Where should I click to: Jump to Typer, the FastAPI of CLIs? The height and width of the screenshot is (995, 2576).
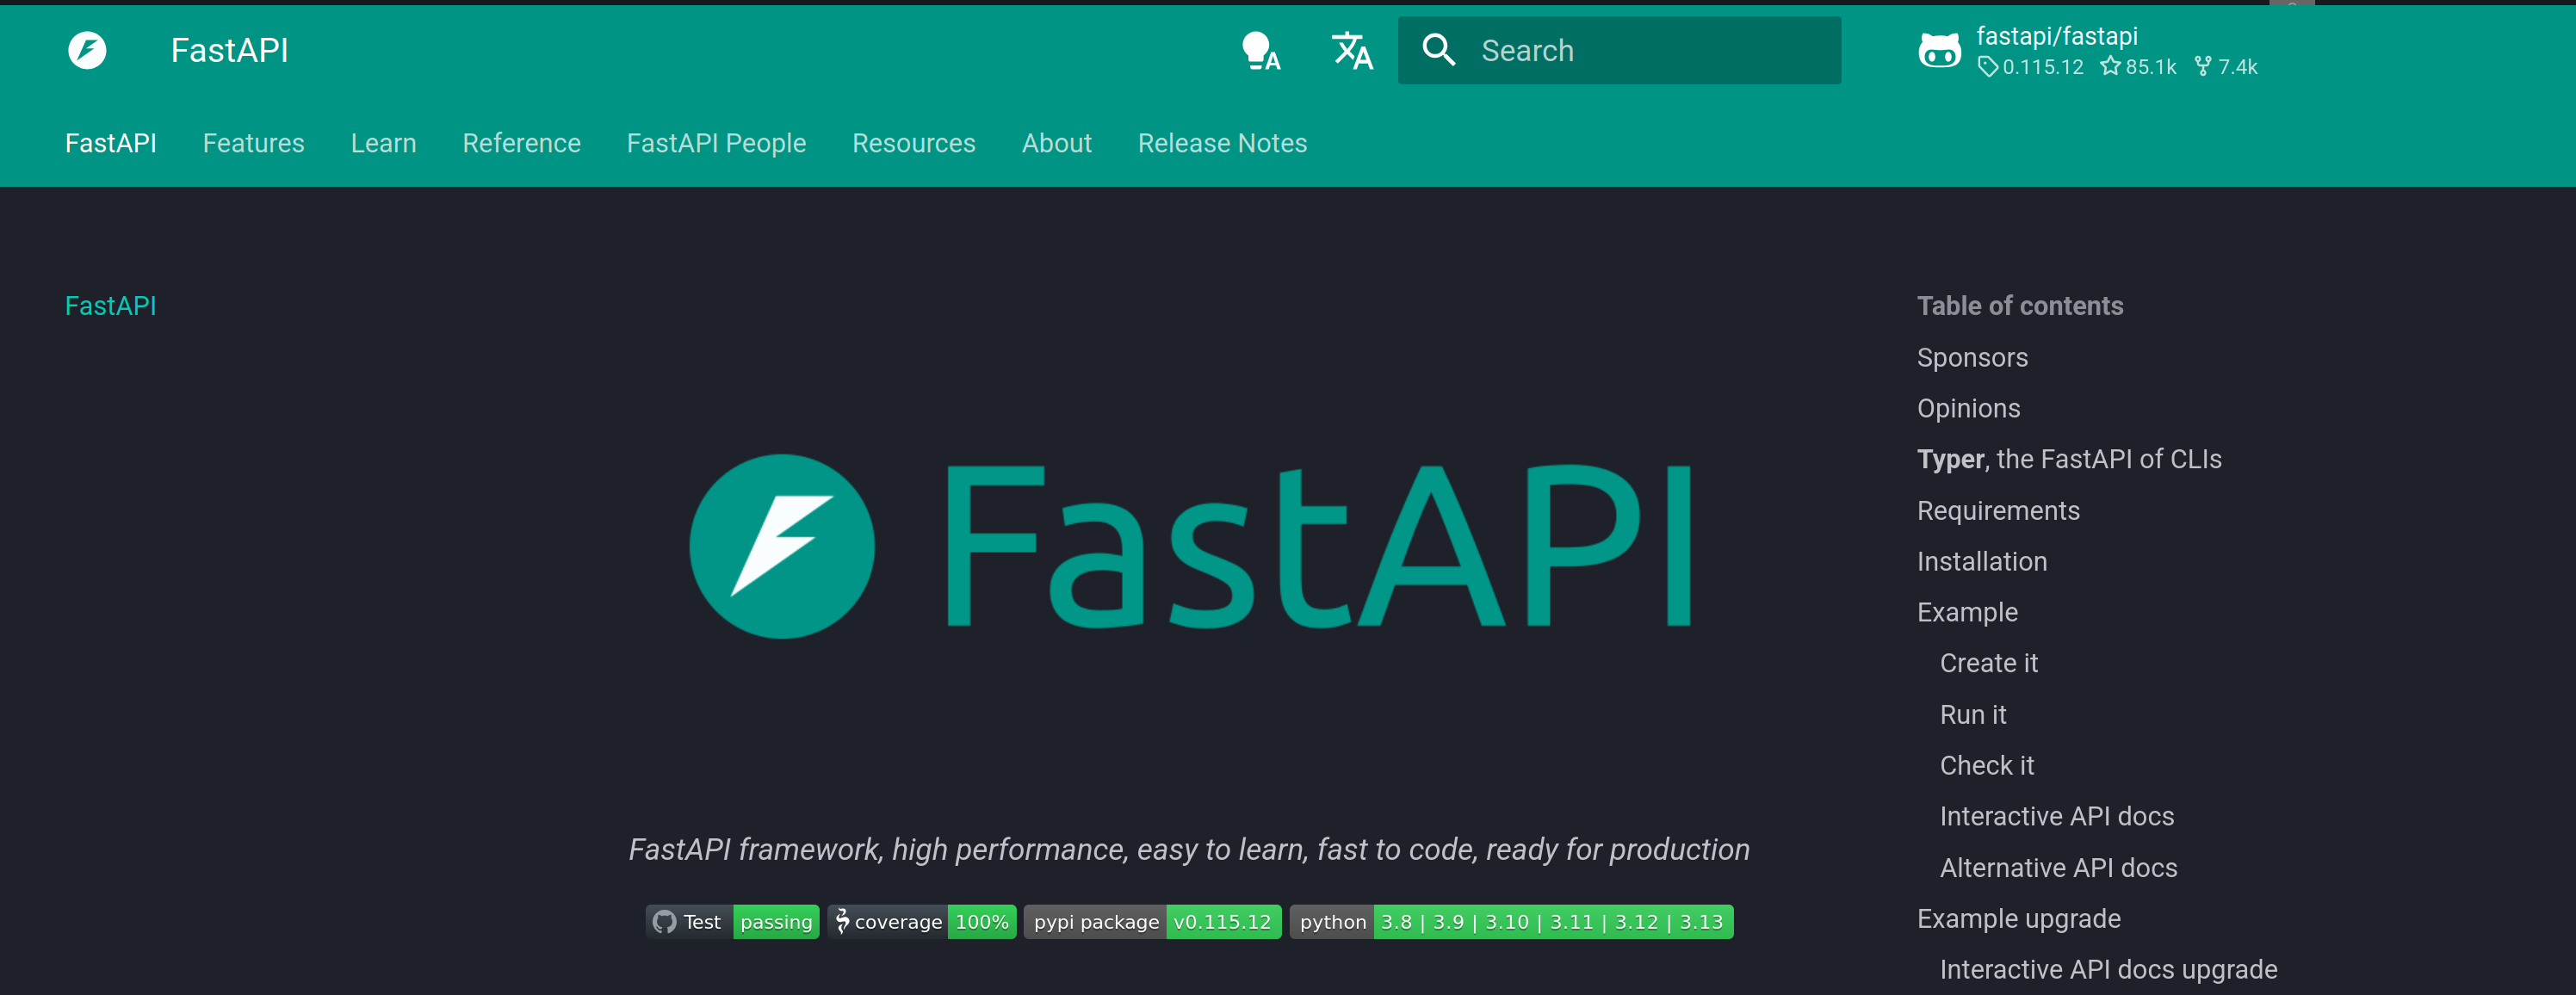pos(2069,459)
